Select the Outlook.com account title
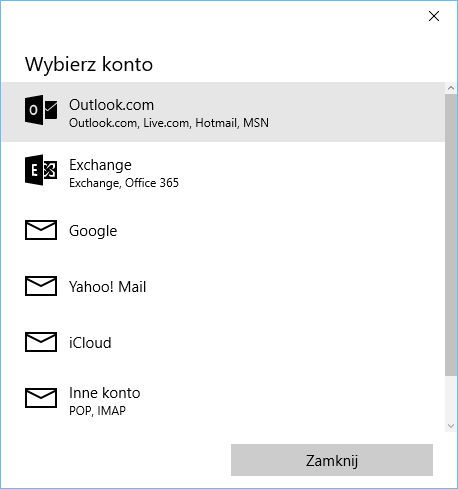Screen dimensions: 458x489 coord(111,105)
